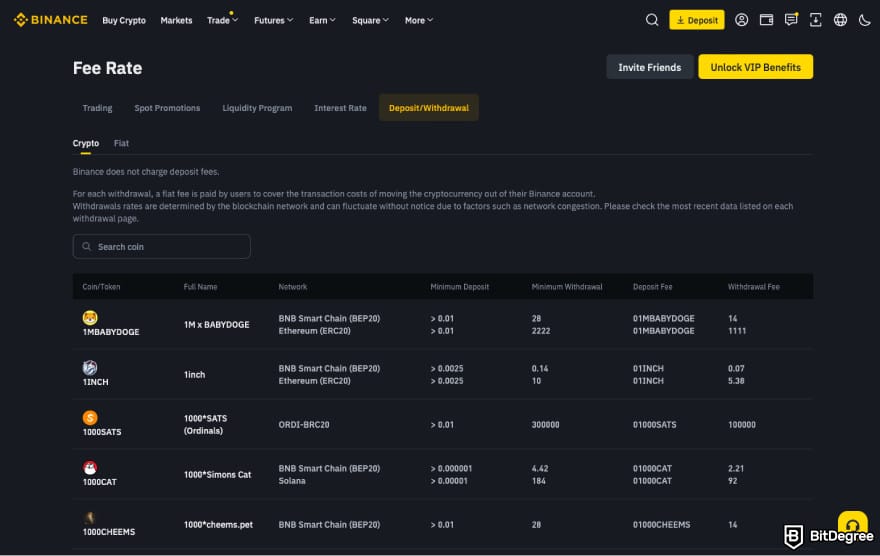
Task: Open the search magnifier icon in header
Action: pos(652,20)
